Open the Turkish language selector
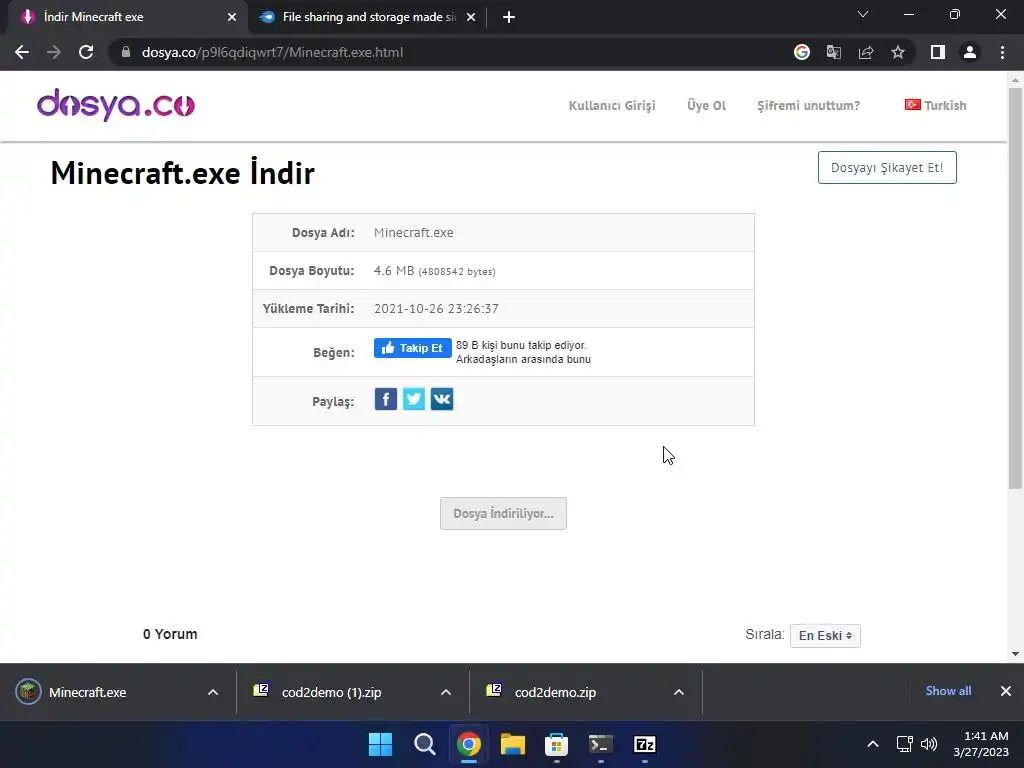 click(x=935, y=105)
